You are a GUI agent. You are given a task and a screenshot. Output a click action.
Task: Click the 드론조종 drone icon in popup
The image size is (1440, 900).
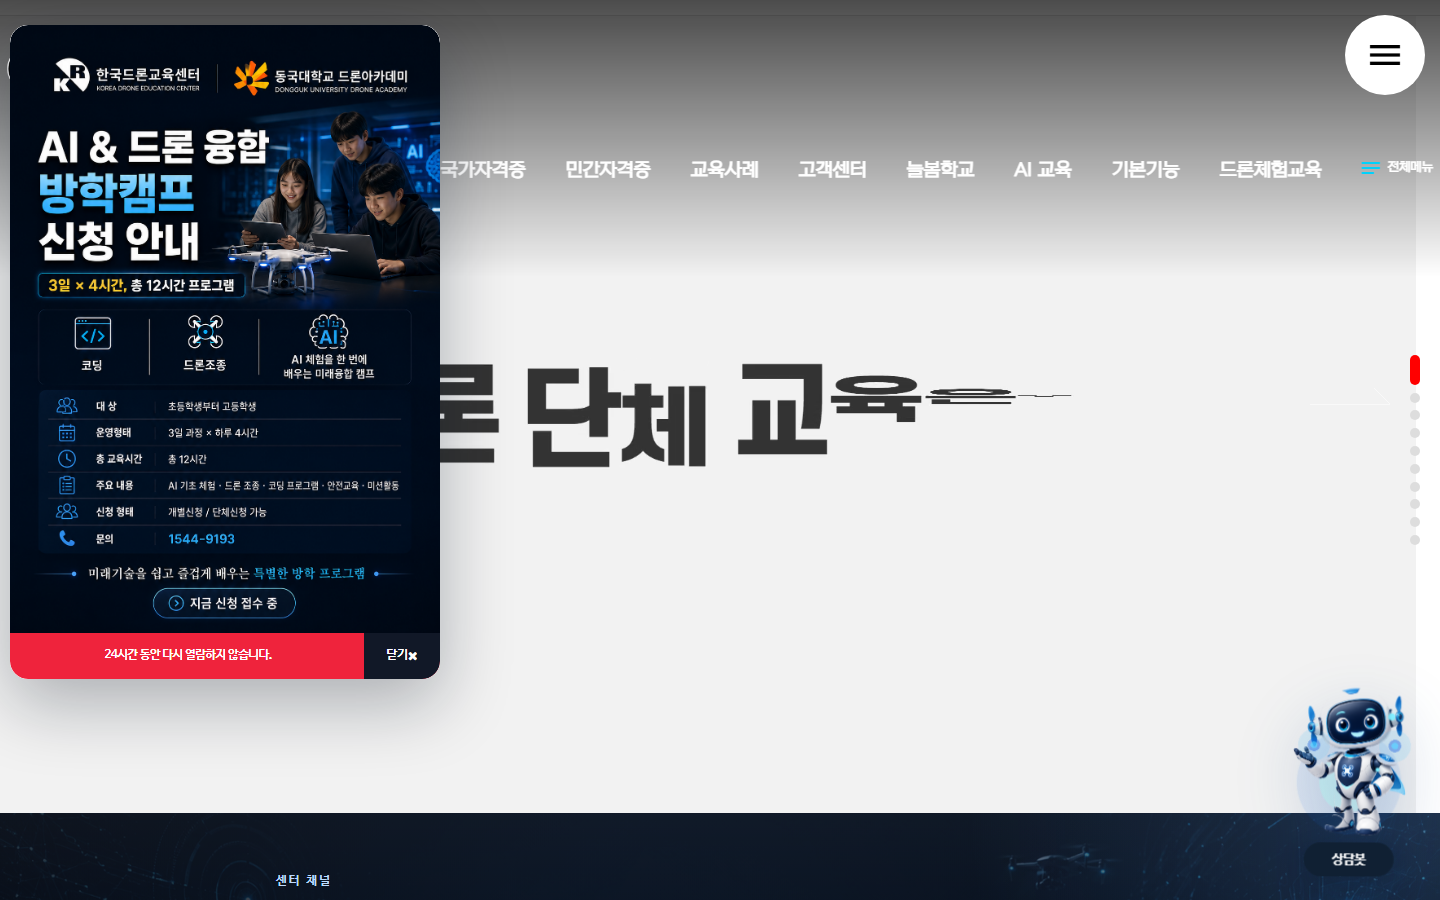(x=205, y=332)
